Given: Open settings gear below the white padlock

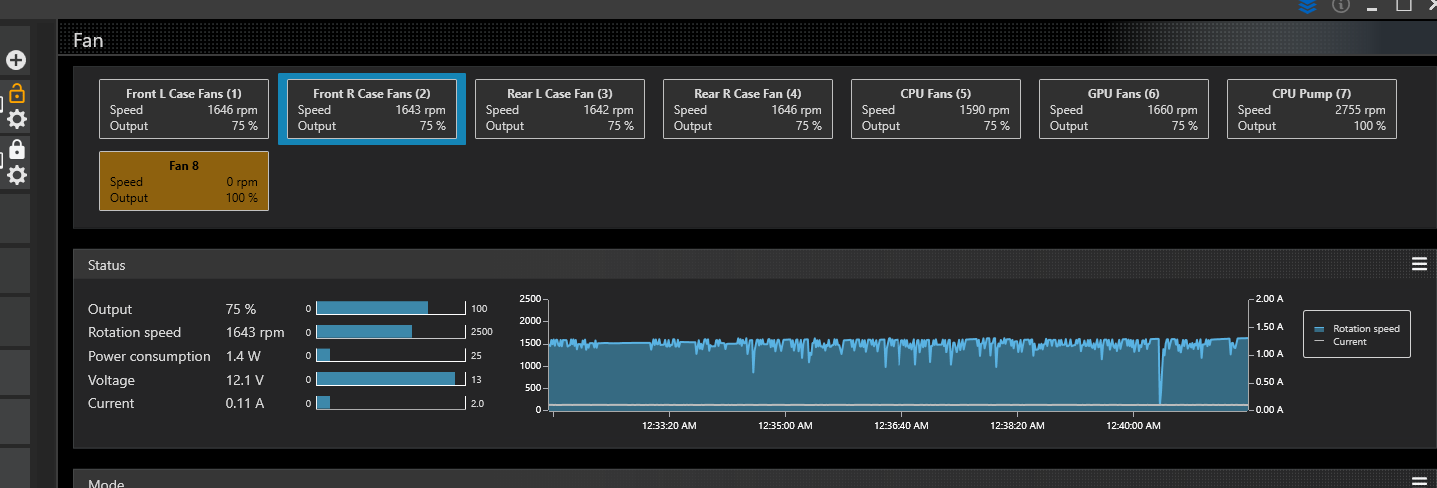Looking at the screenshot, I should (x=17, y=175).
